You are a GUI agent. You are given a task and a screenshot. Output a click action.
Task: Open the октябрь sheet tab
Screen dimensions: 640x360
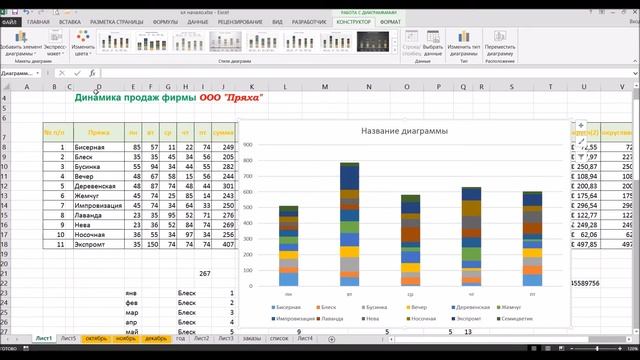[96, 338]
